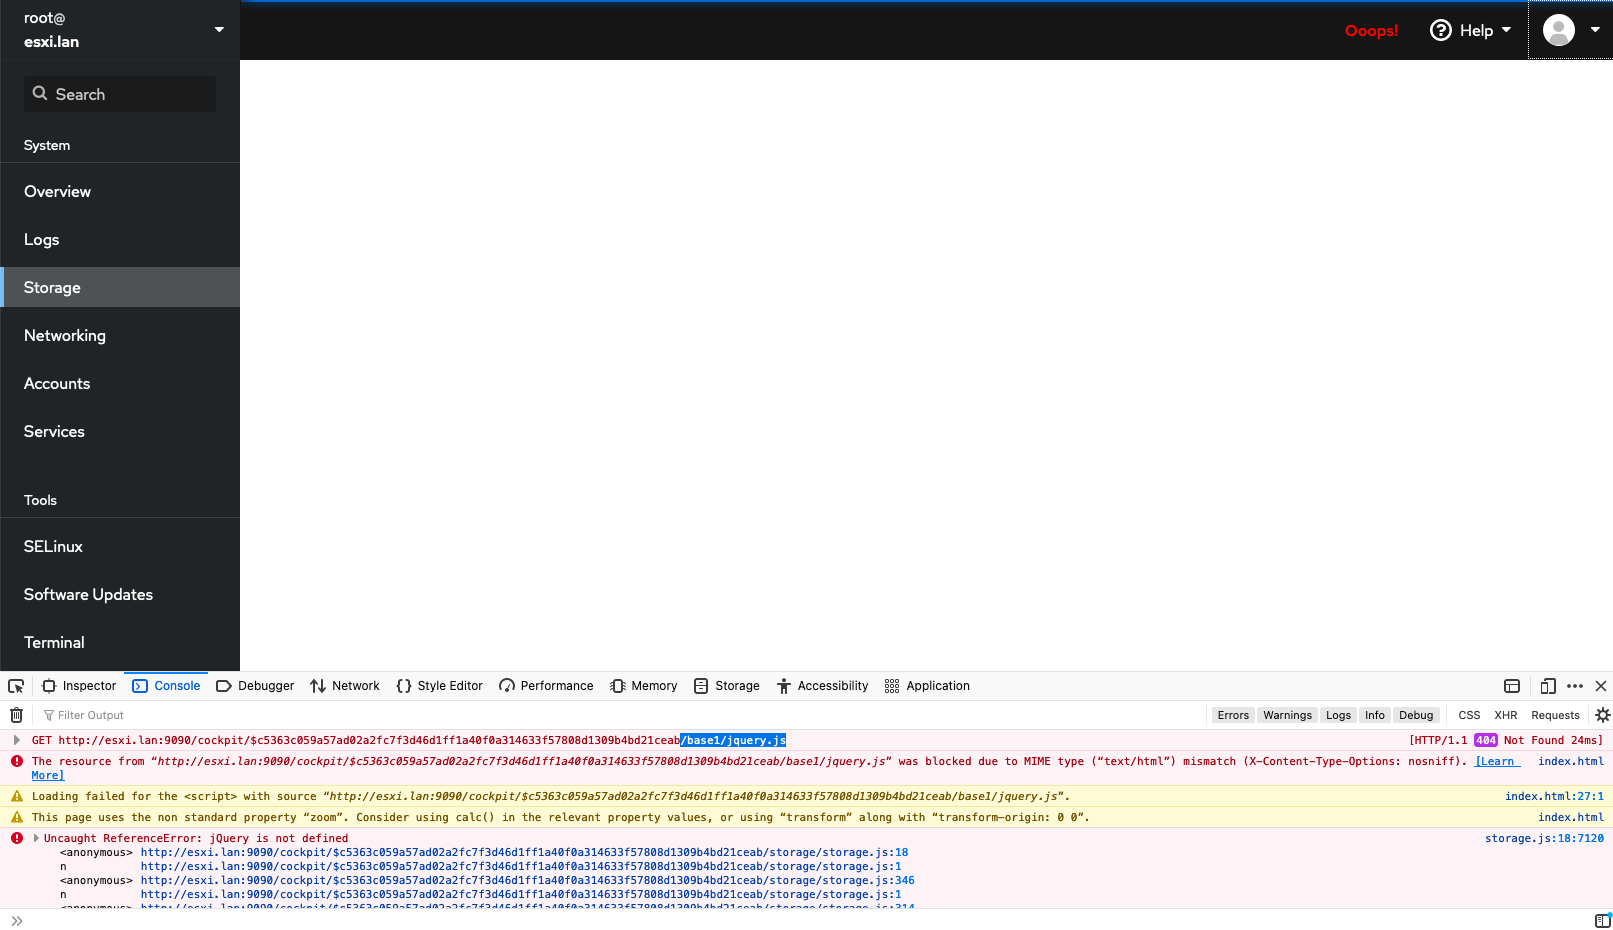Toggle the CSS filter
The height and width of the screenshot is (930, 1613).
tap(1469, 715)
